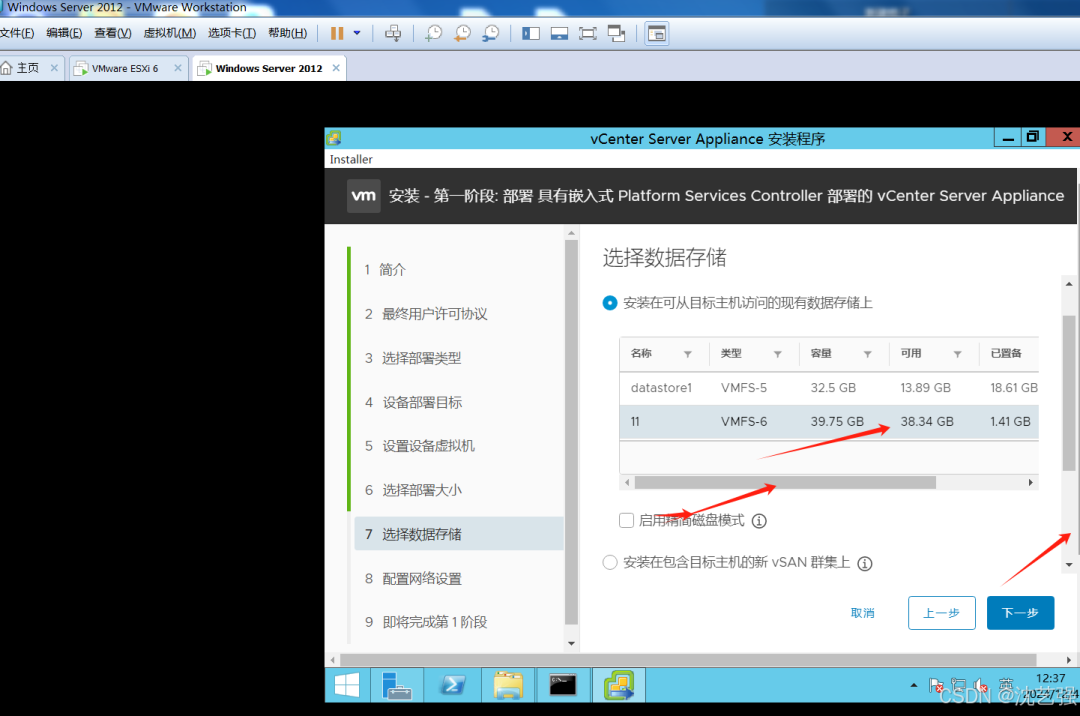Select install on existing datastore radio option

pyautogui.click(x=610, y=303)
